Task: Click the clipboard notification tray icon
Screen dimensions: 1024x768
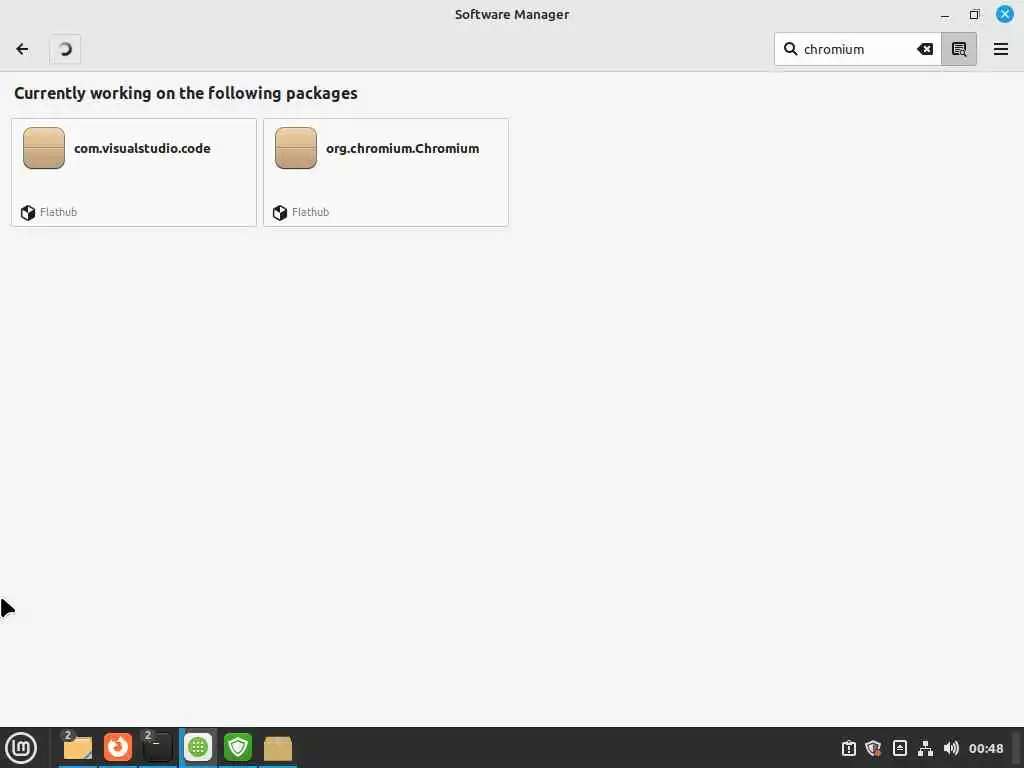Action: 848,748
